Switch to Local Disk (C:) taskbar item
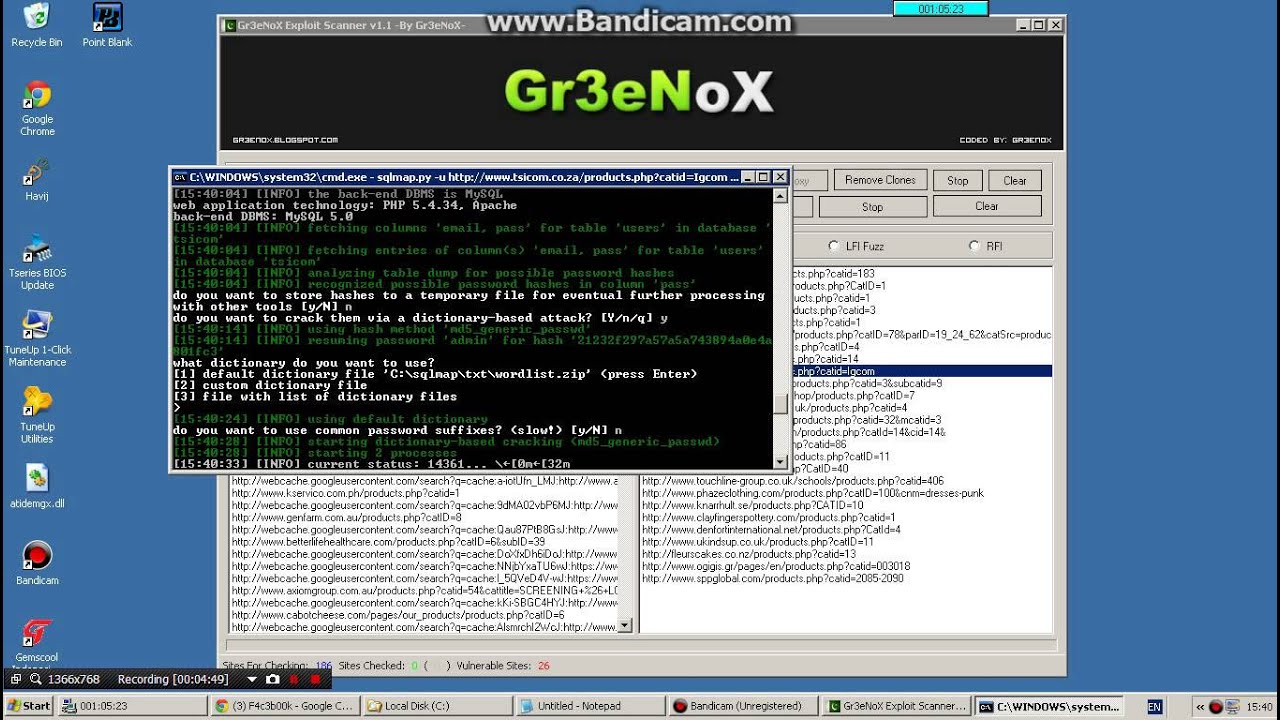This screenshot has height=720, width=1280. point(438,706)
